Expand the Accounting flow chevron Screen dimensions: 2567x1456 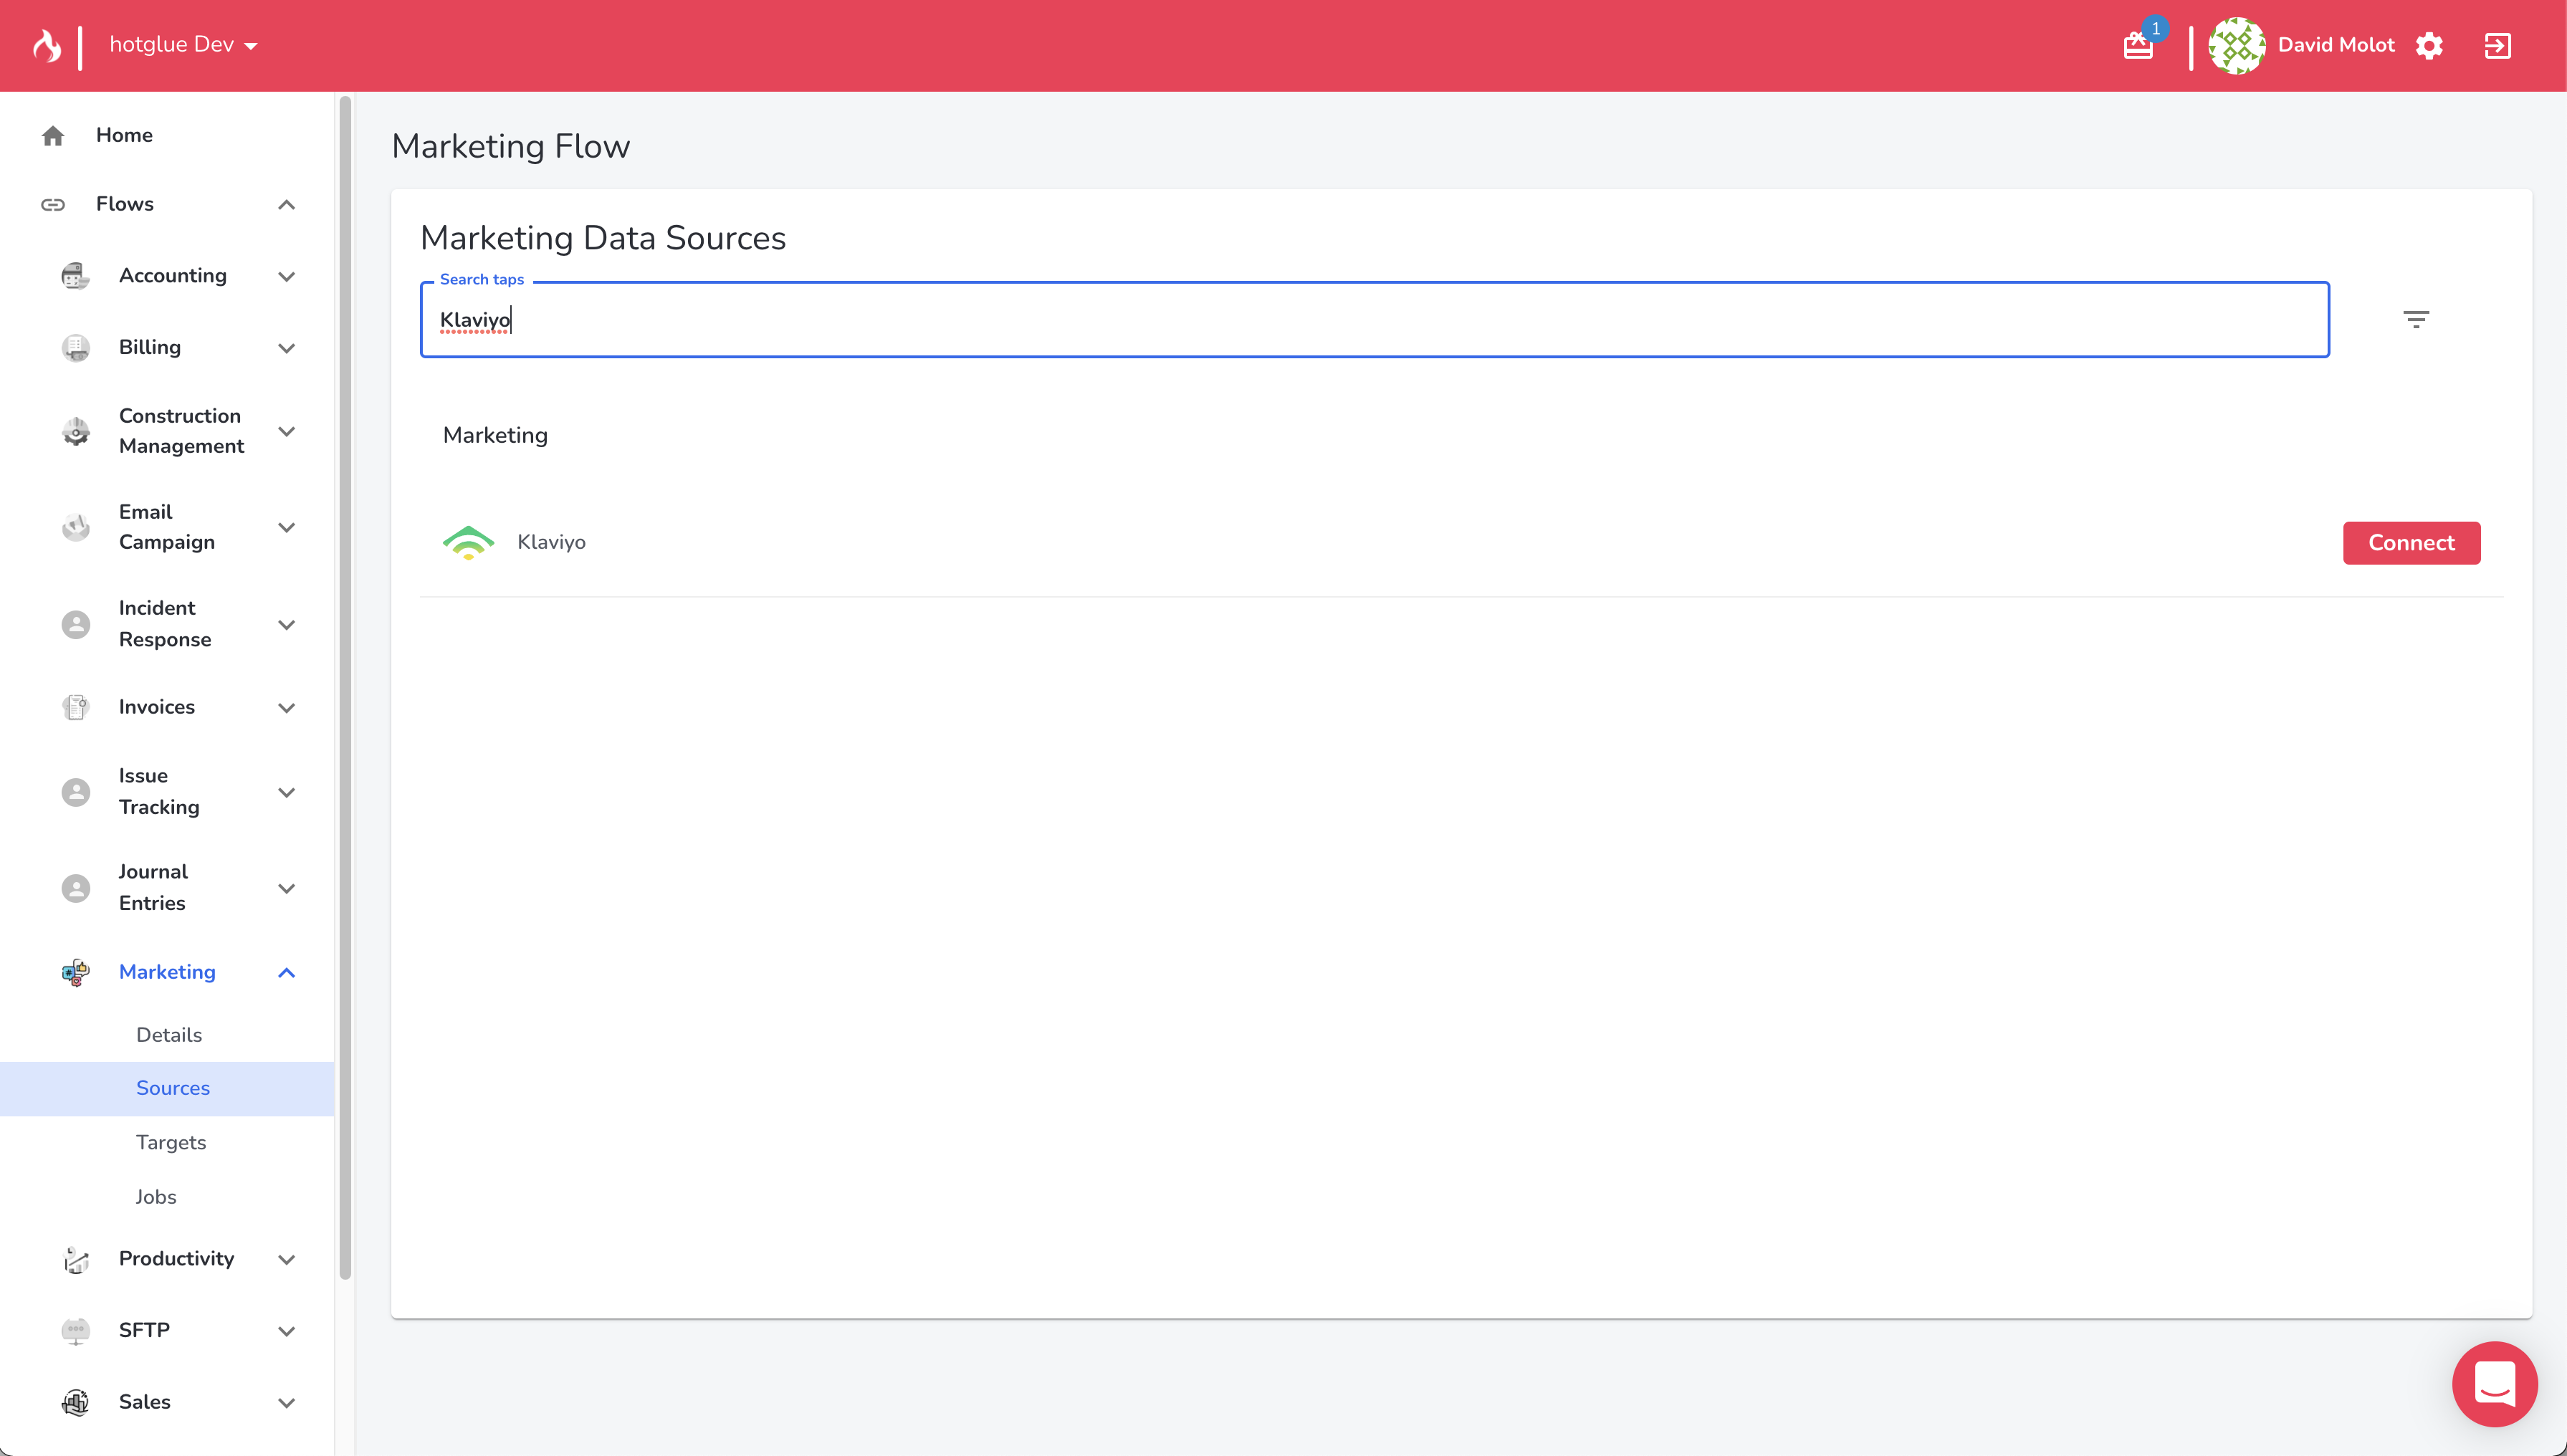tap(286, 276)
